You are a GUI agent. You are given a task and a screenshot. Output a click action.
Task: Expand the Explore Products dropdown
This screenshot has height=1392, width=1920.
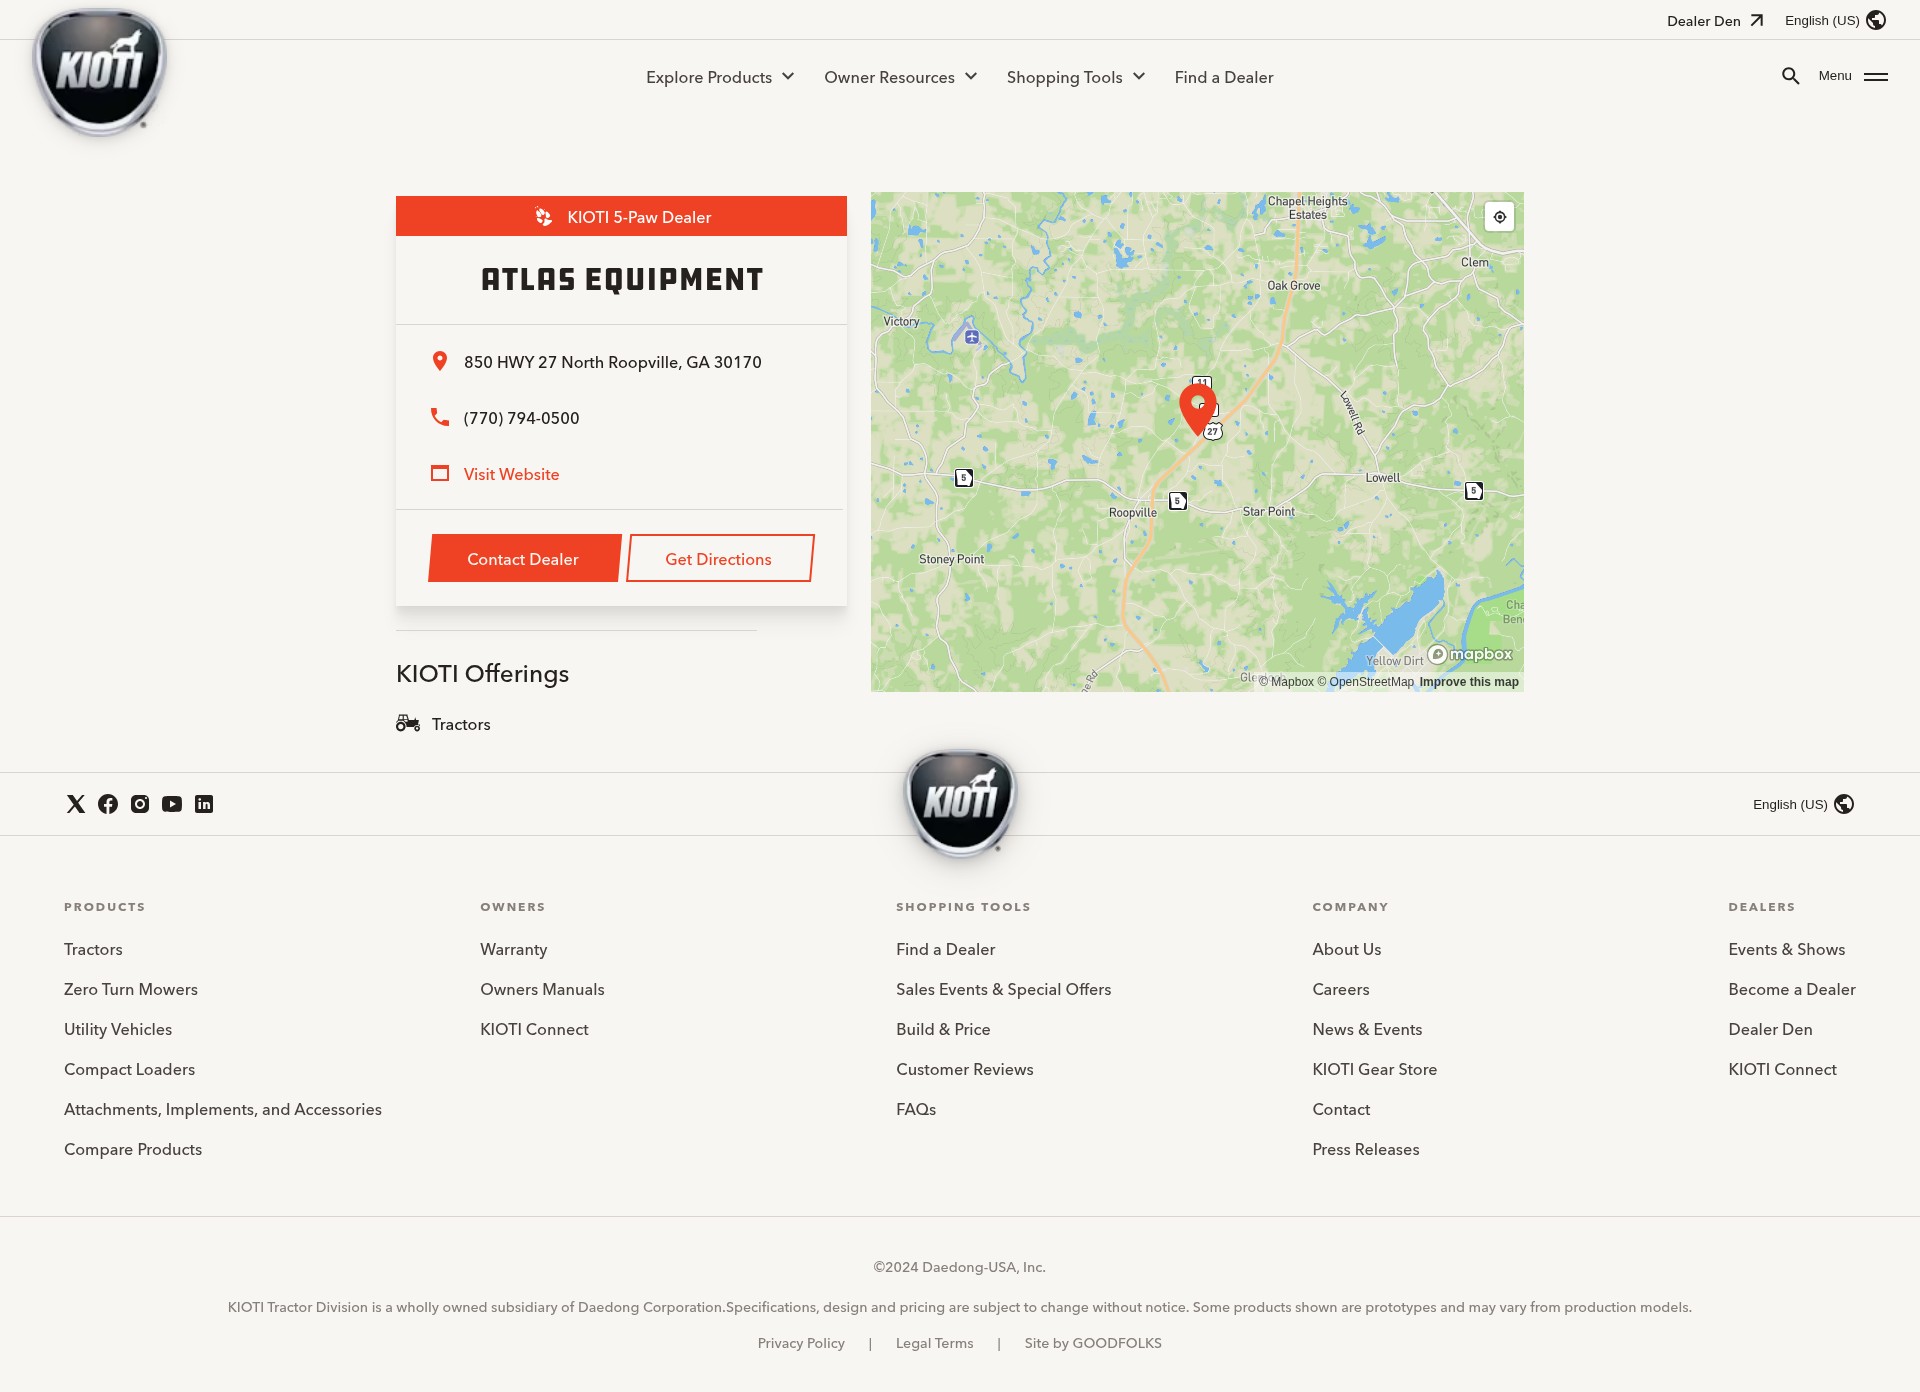tap(720, 77)
